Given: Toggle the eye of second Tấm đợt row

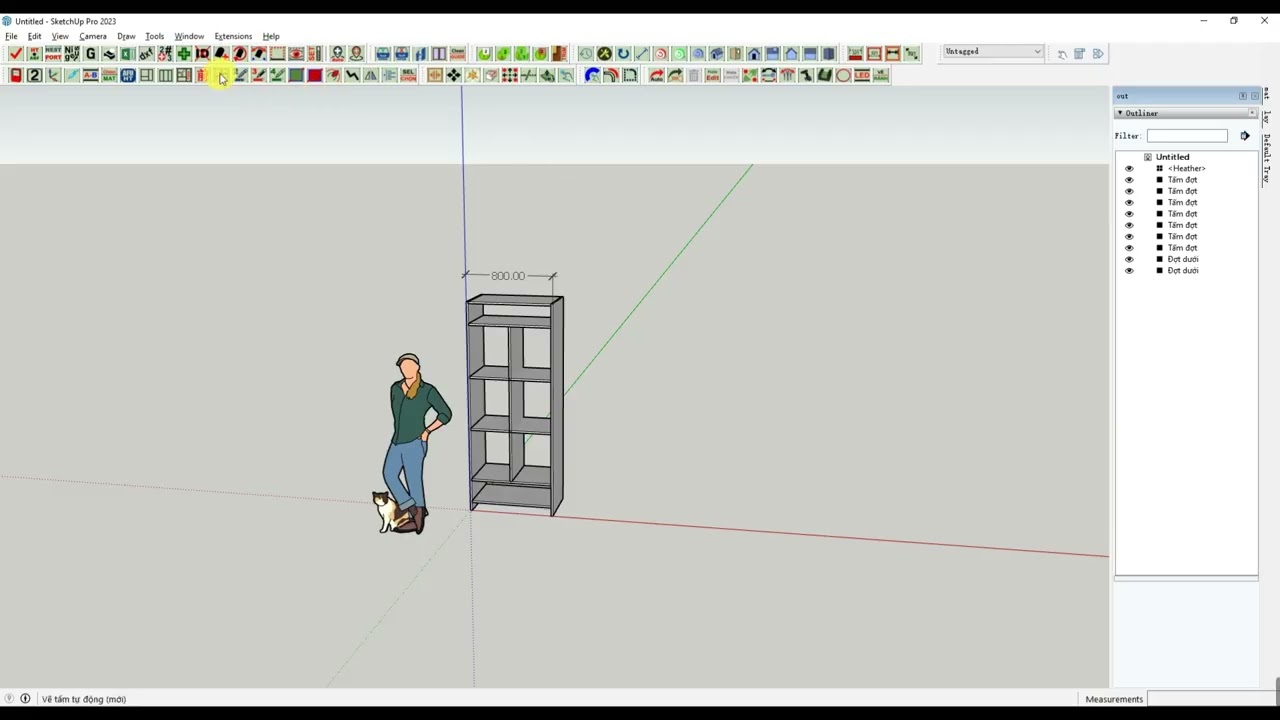Looking at the screenshot, I should 1129,191.
